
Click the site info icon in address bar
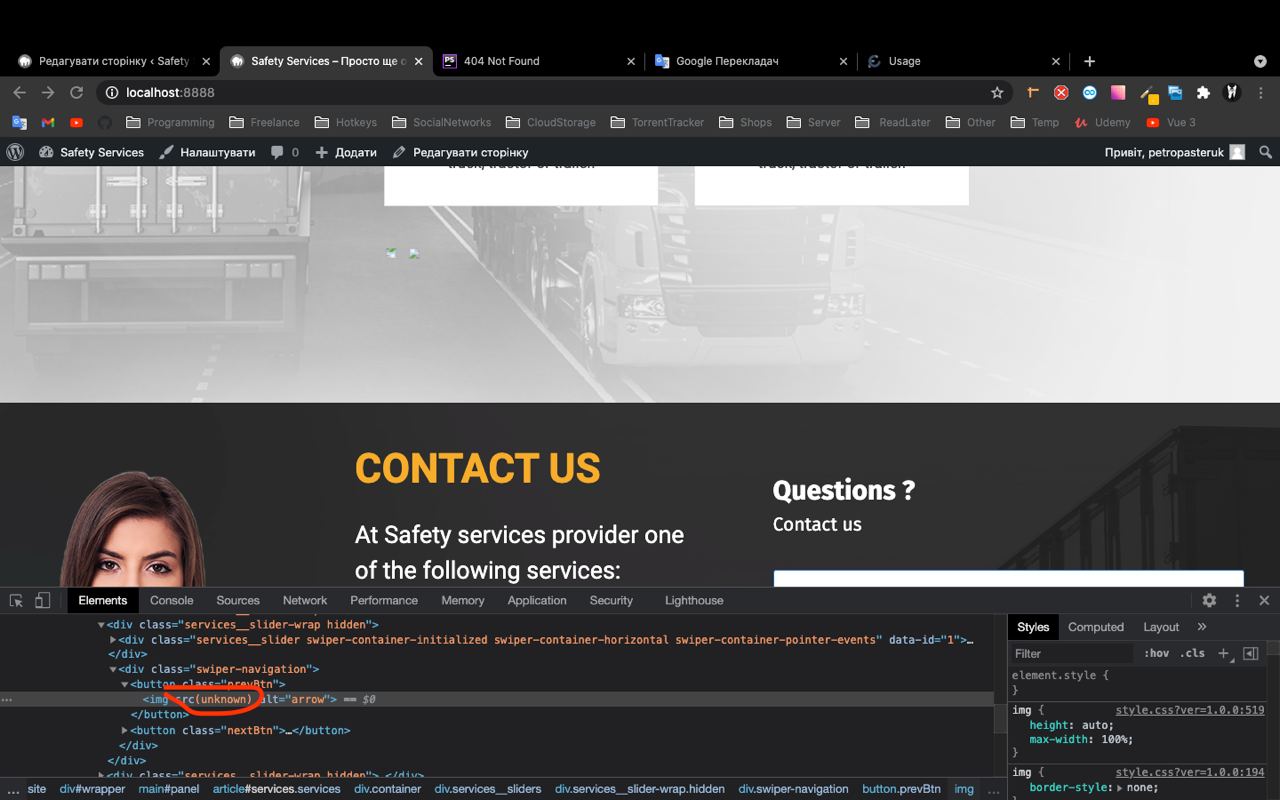pos(111,92)
